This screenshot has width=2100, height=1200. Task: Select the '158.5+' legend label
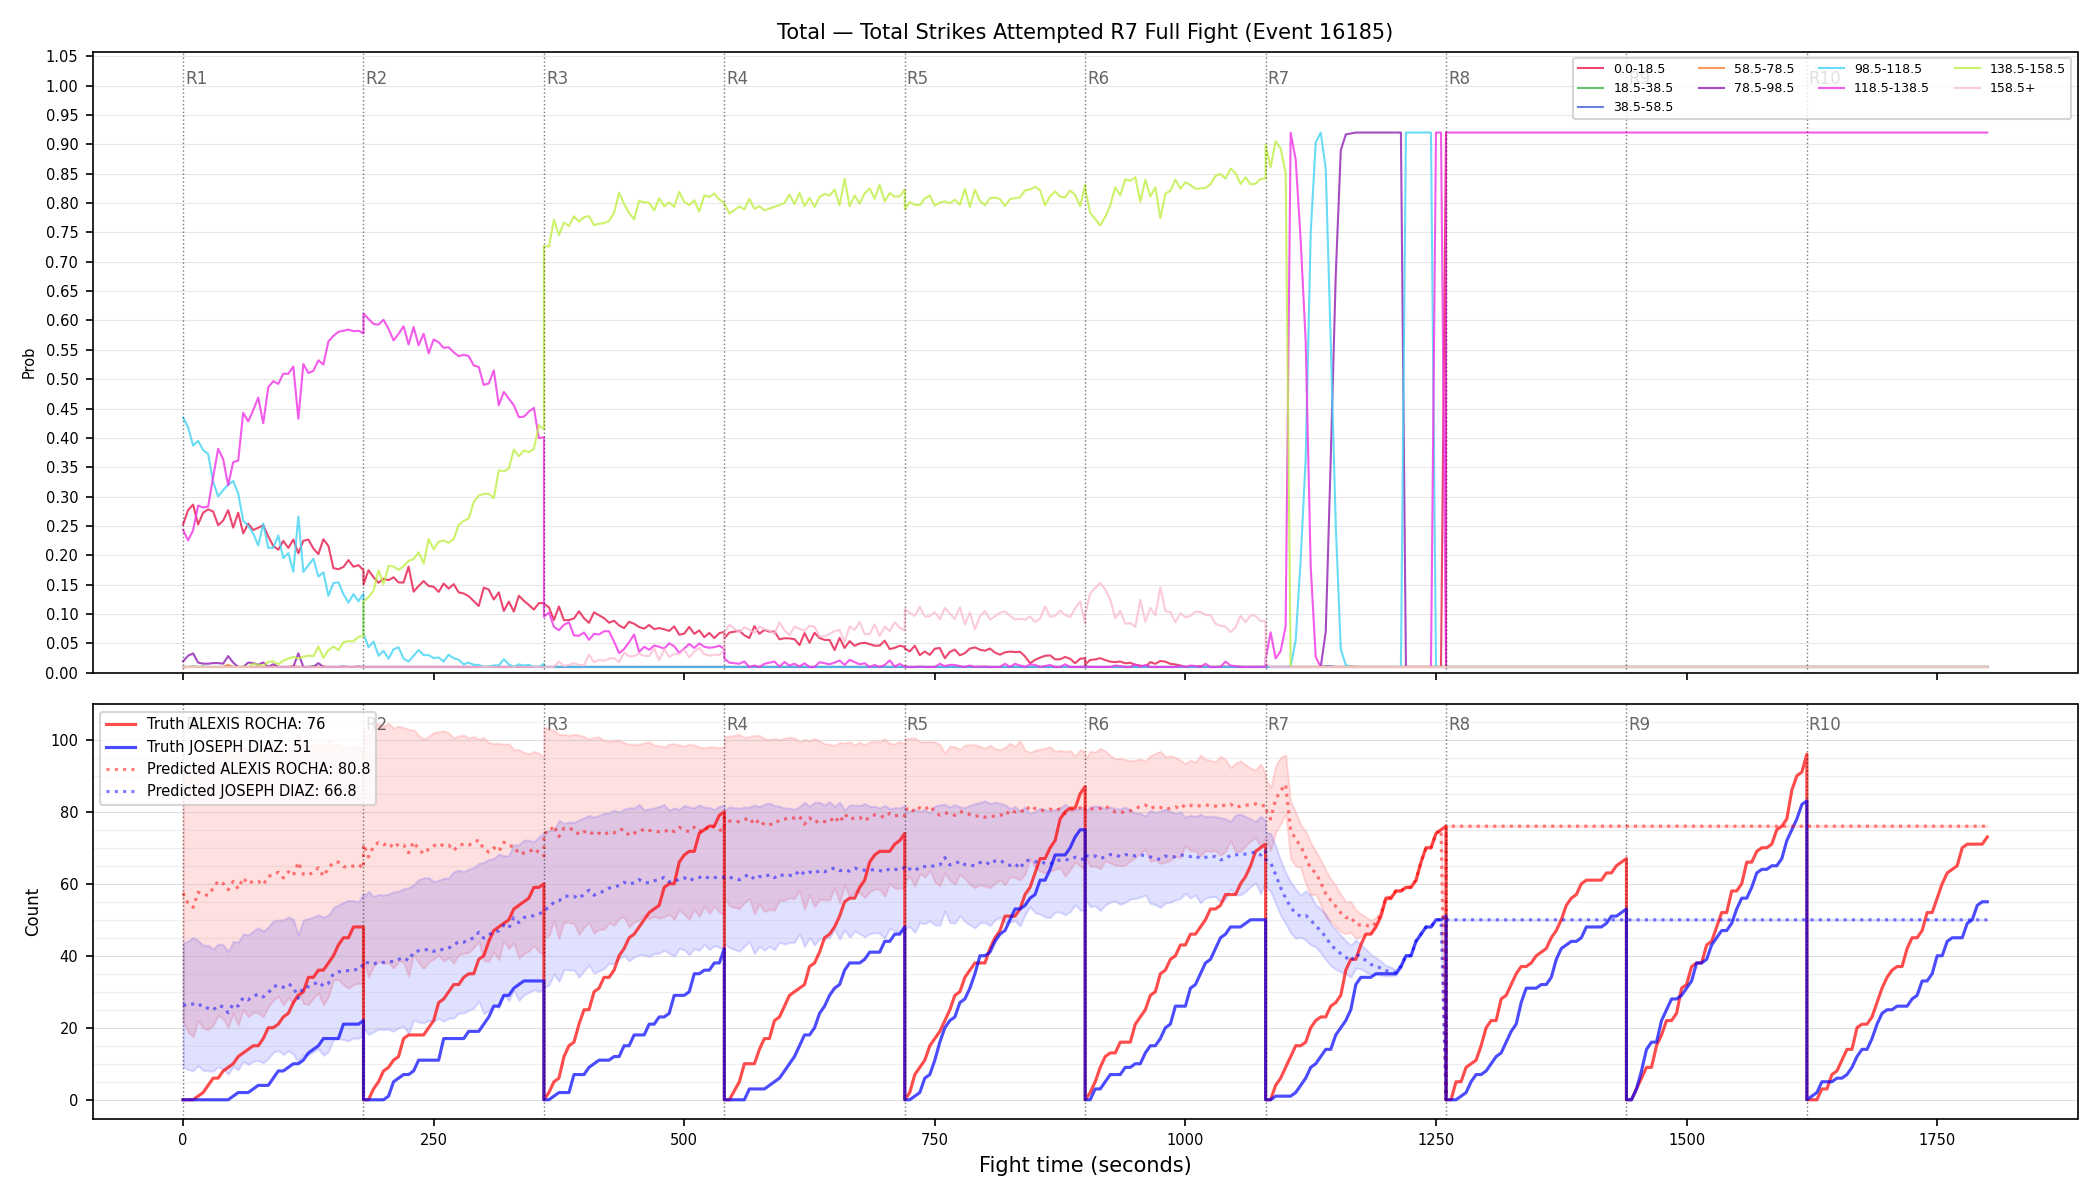click(x=2012, y=88)
